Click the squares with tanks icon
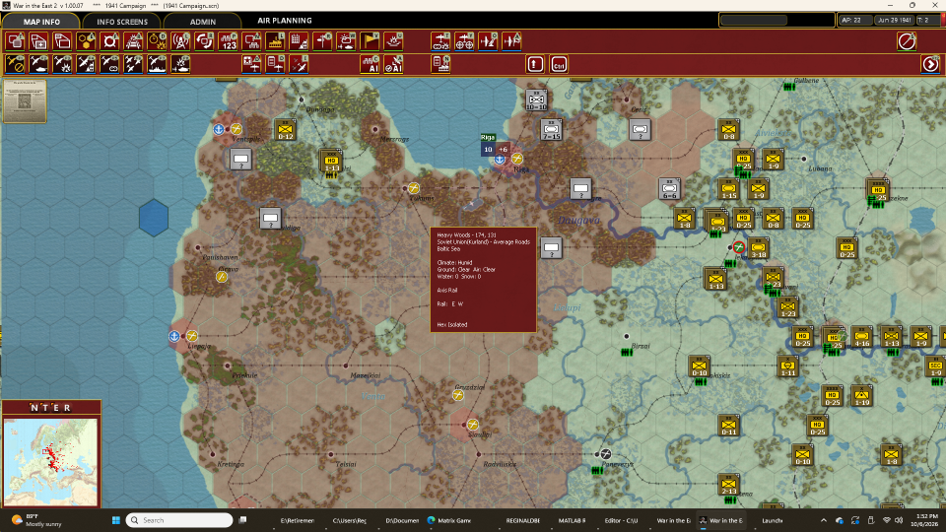This screenshot has width=946, height=532. [252, 42]
